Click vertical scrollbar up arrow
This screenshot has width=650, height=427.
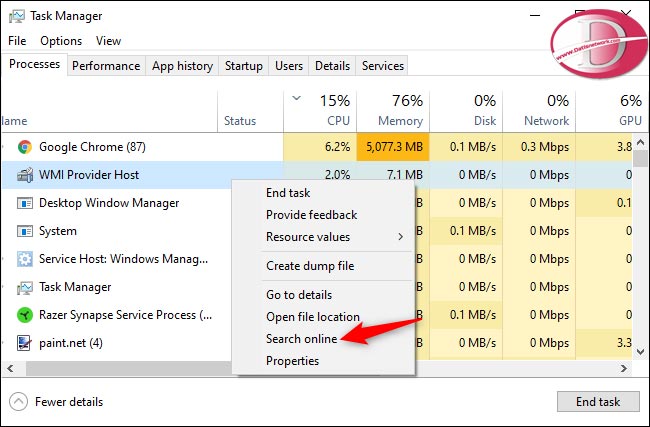(x=640, y=142)
